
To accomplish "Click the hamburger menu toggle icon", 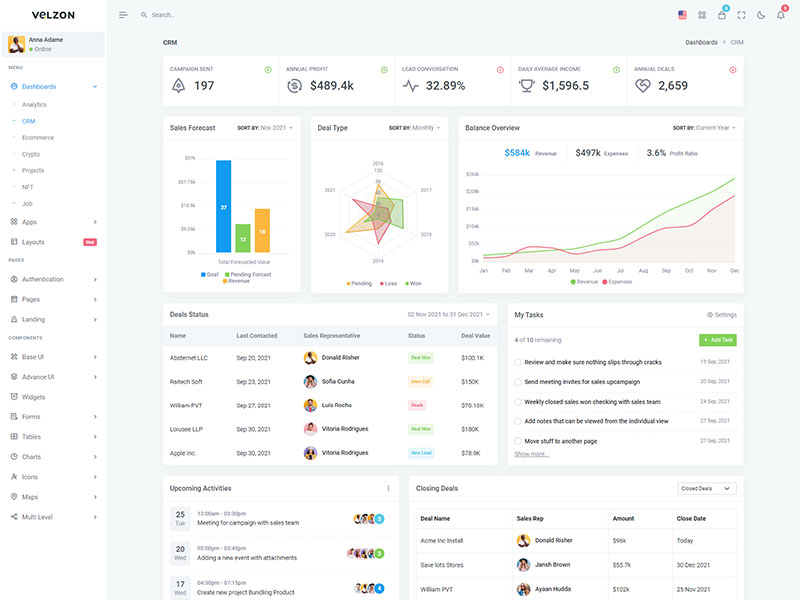I will point(123,15).
